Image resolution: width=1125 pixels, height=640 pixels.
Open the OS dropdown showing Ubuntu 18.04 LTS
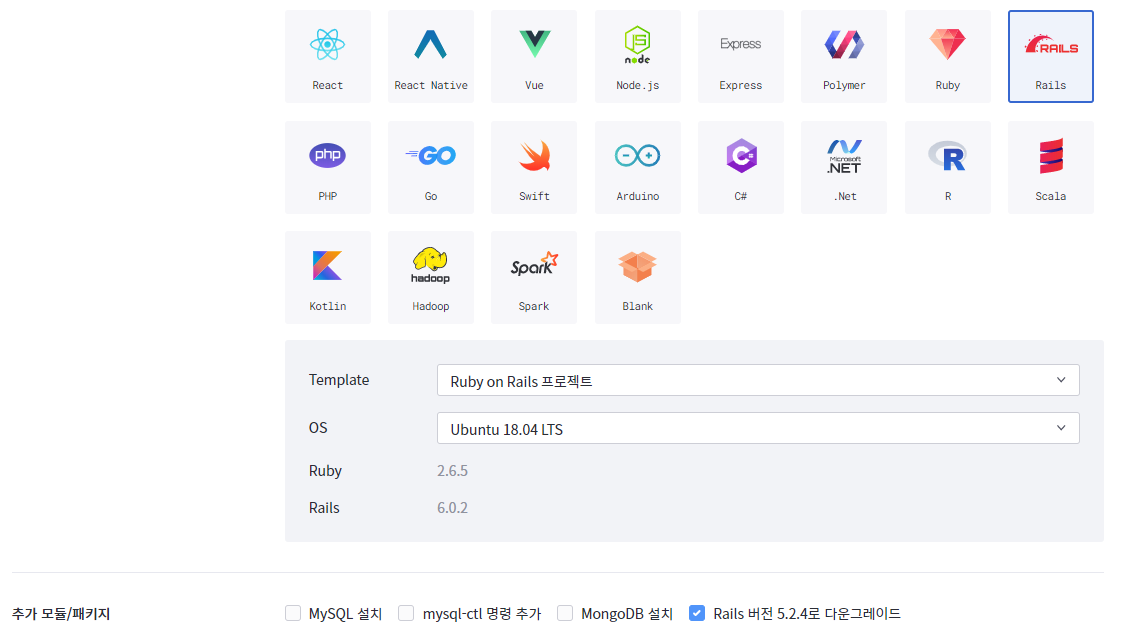[758, 428]
